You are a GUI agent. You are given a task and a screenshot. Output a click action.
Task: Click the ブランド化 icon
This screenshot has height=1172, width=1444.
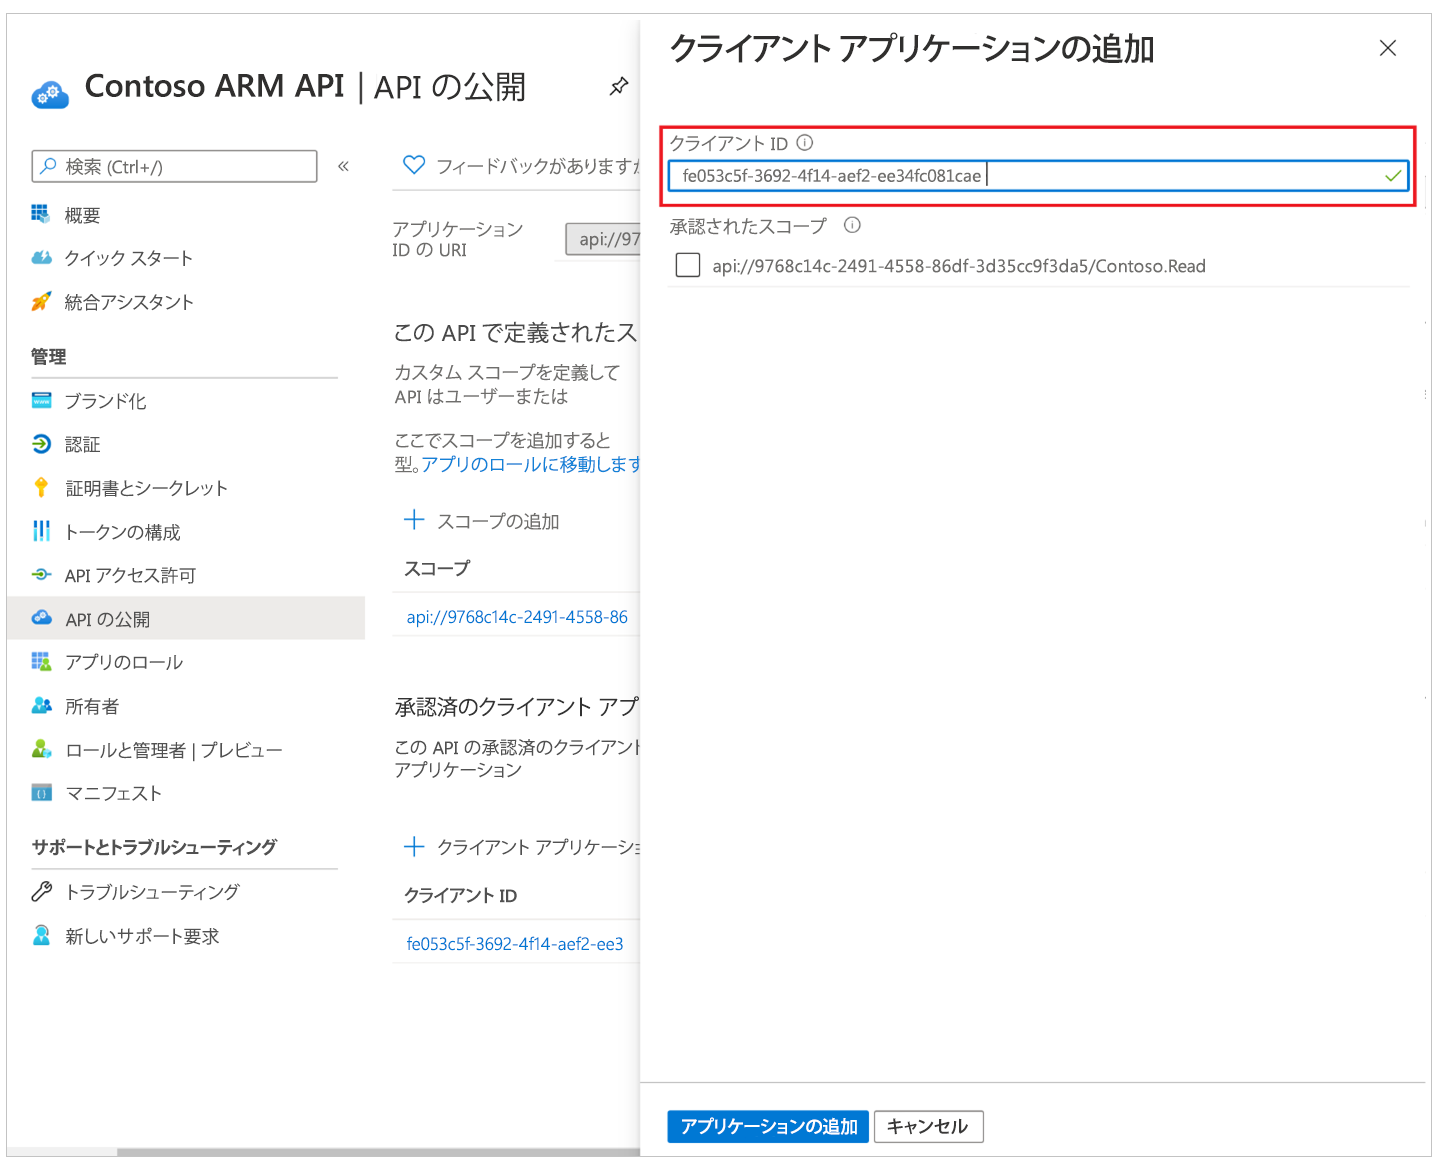41,401
